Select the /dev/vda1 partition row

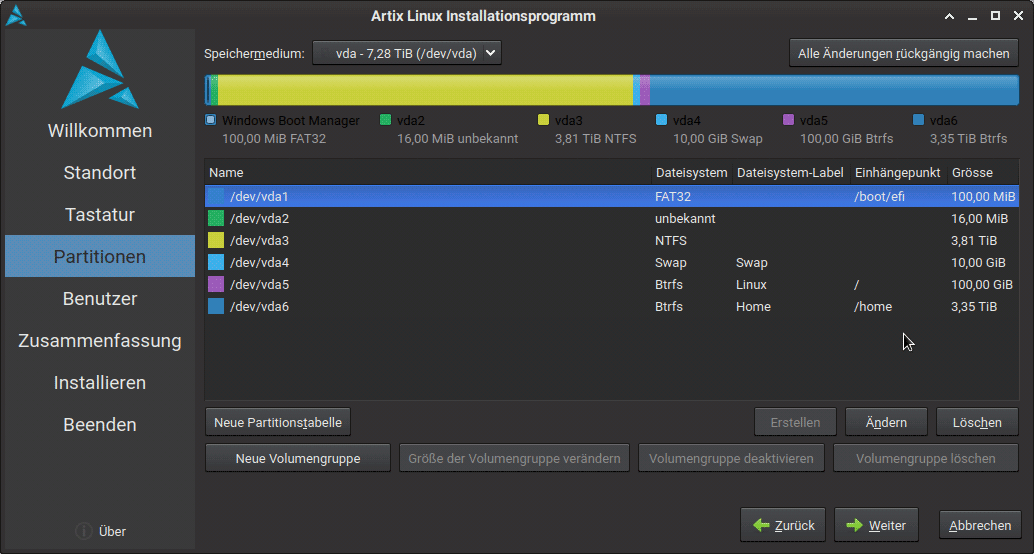pos(612,197)
